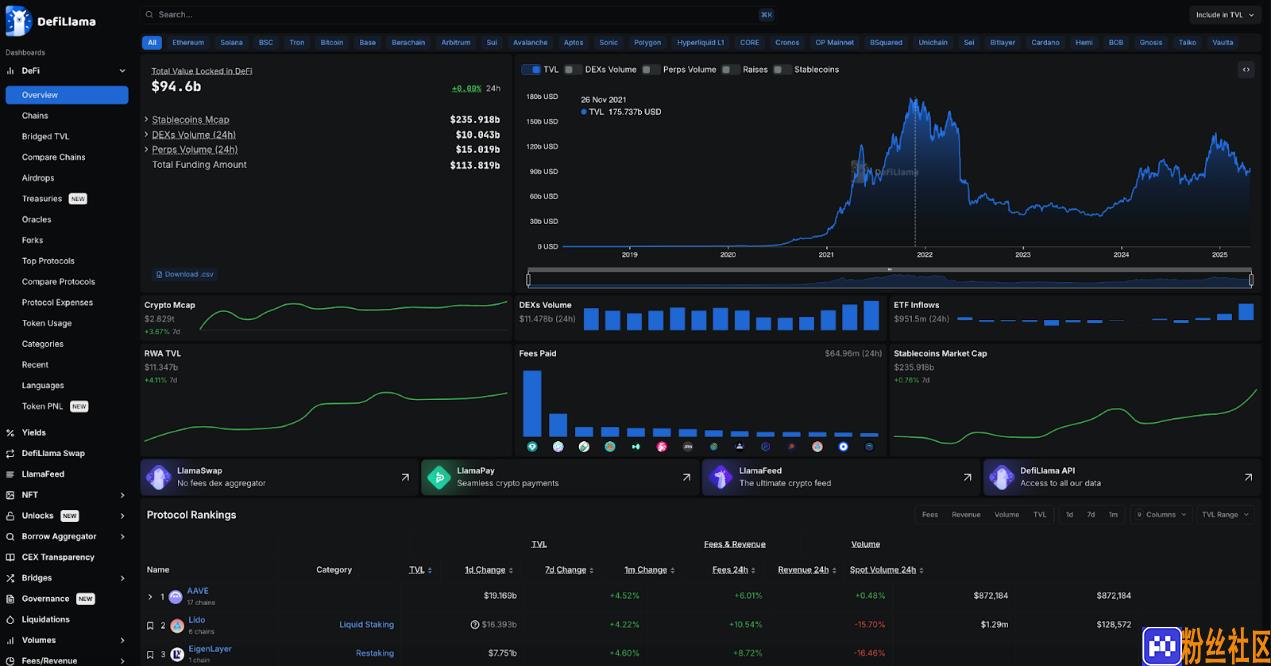Collapse the DeFi sidebar section
Image resolution: width=1271 pixels, height=666 pixels.
(122, 71)
